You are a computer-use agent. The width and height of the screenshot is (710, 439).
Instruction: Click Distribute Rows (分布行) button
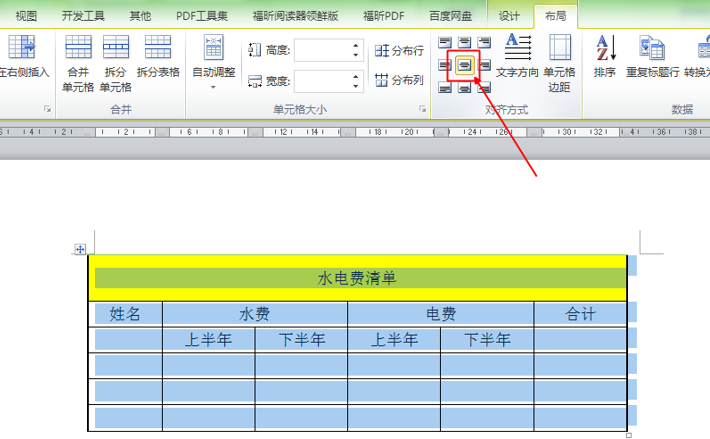[x=399, y=50]
